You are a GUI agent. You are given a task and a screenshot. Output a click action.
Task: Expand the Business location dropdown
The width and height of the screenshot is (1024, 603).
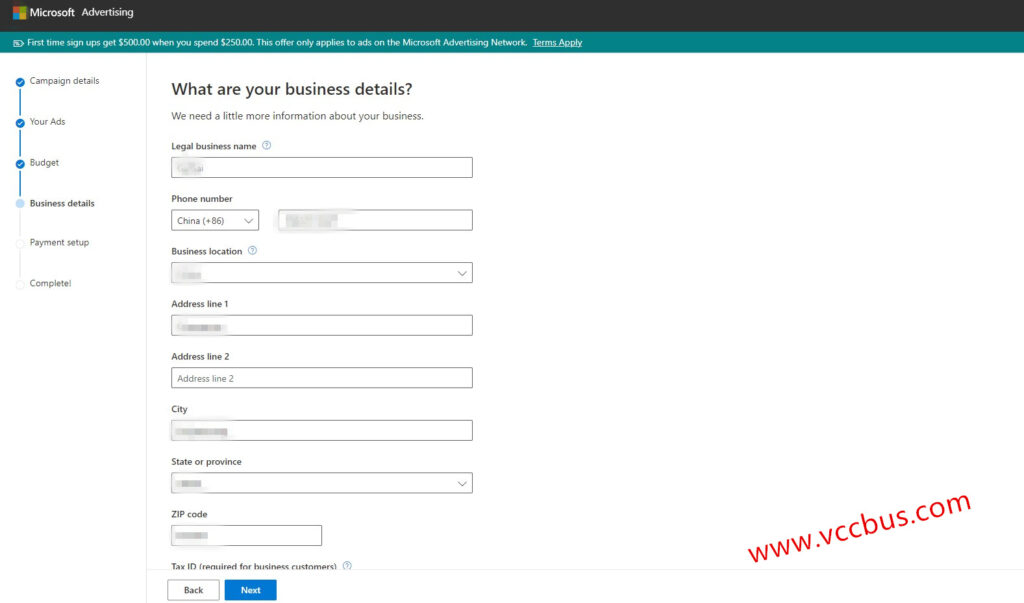click(321, 273)
